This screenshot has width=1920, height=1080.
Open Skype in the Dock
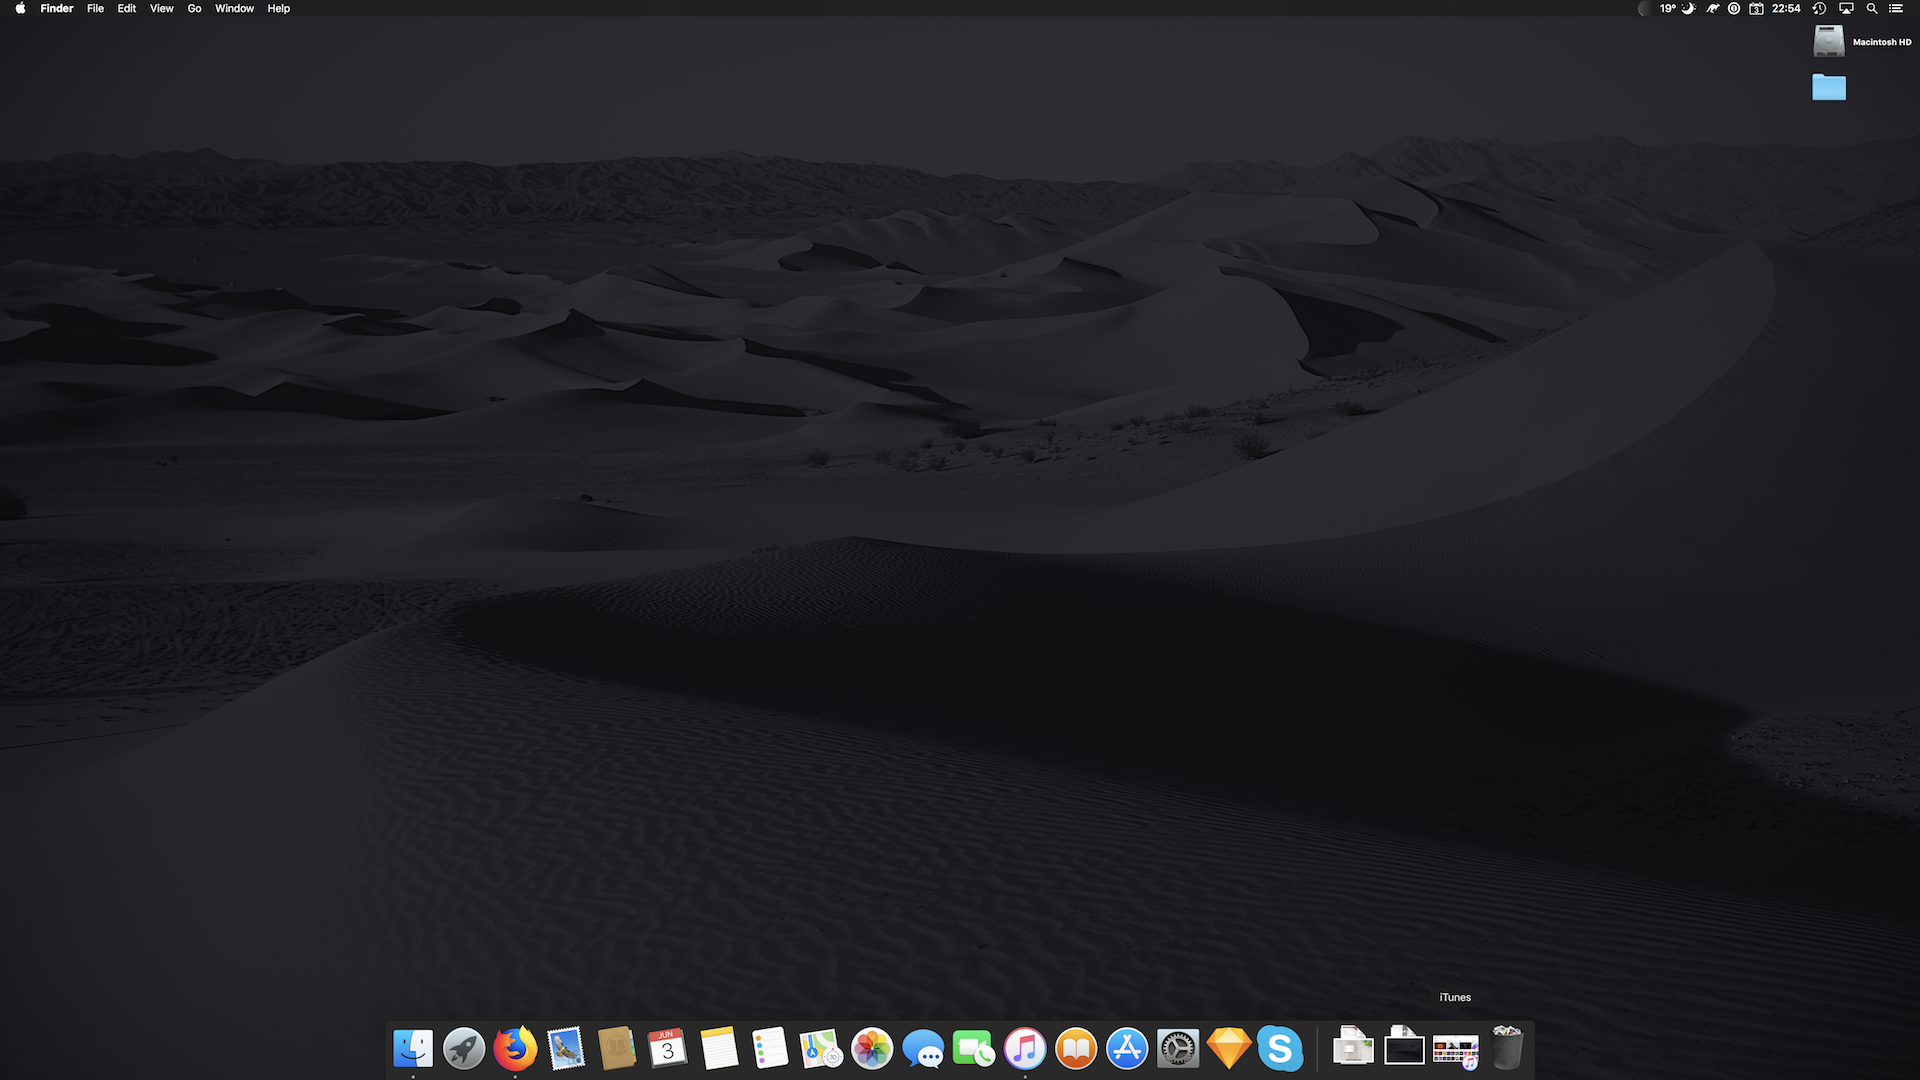[1279, 1048]
